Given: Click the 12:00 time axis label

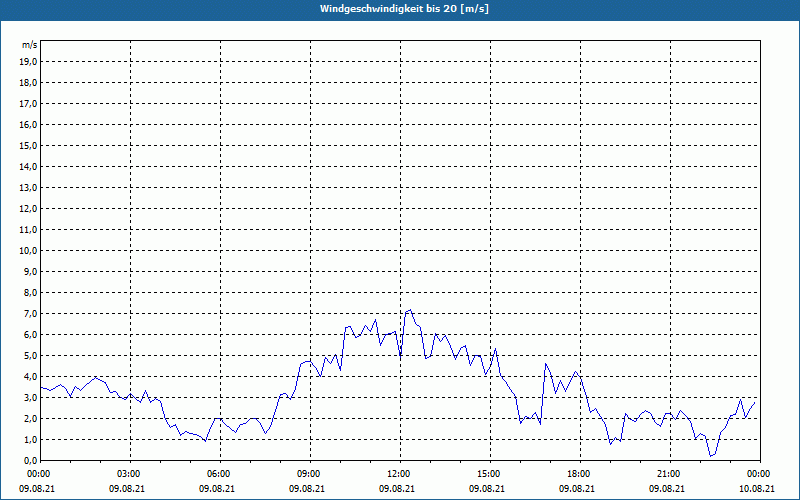Looking at the screenshot, I should pyautogui.click(x=399, y=473).
